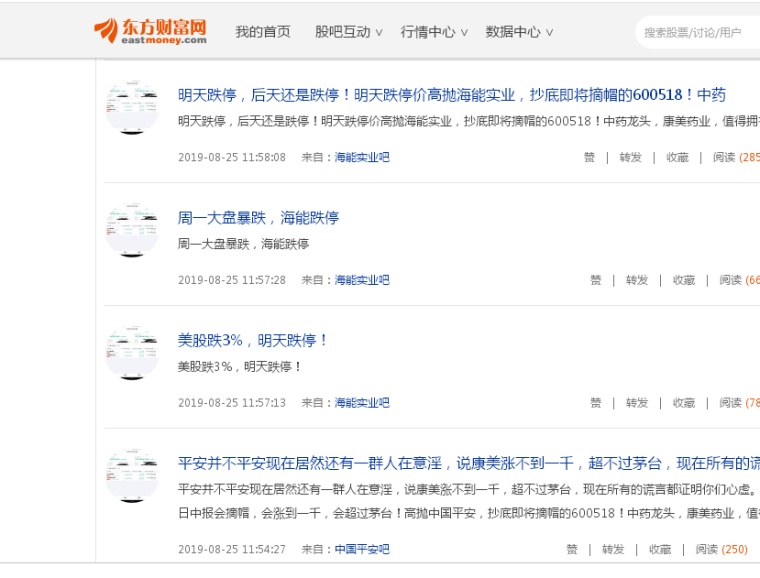Click 阅读 (250) count on 平安 post
This screenshot has width=760, height=578.
(721, 549)
